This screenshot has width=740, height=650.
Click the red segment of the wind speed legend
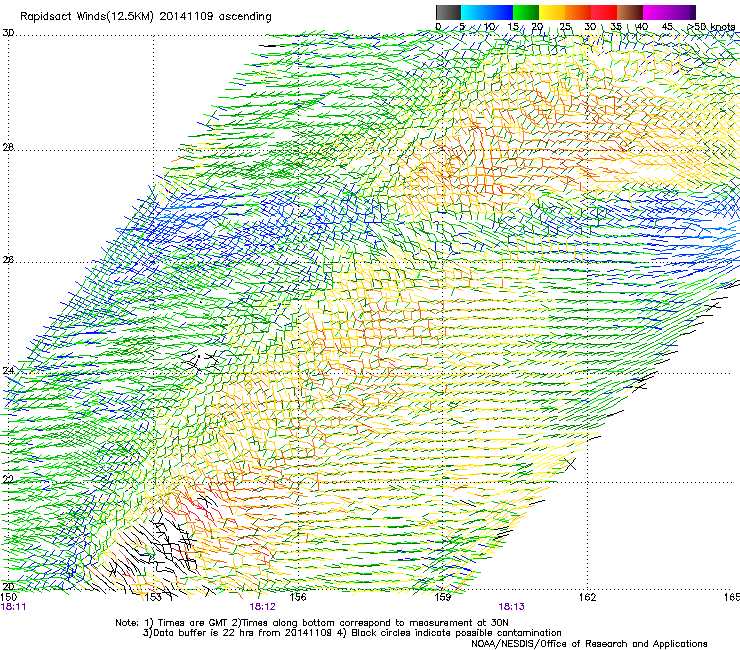(604, 12)
